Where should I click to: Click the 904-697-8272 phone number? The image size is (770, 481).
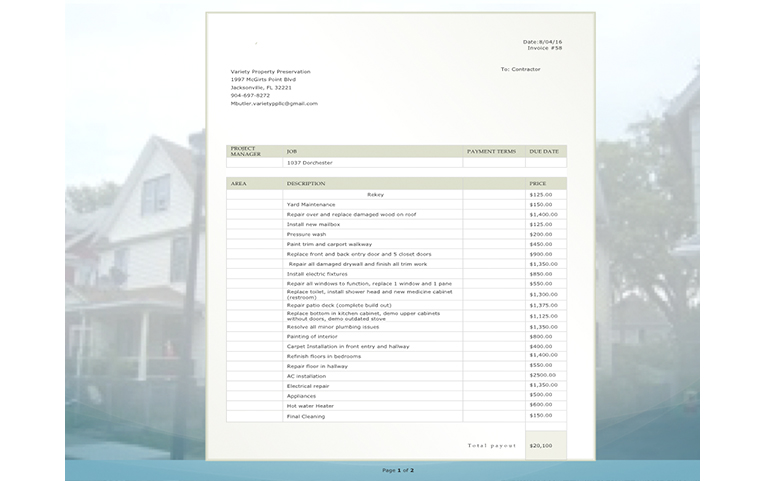click(x=250, y=95)
